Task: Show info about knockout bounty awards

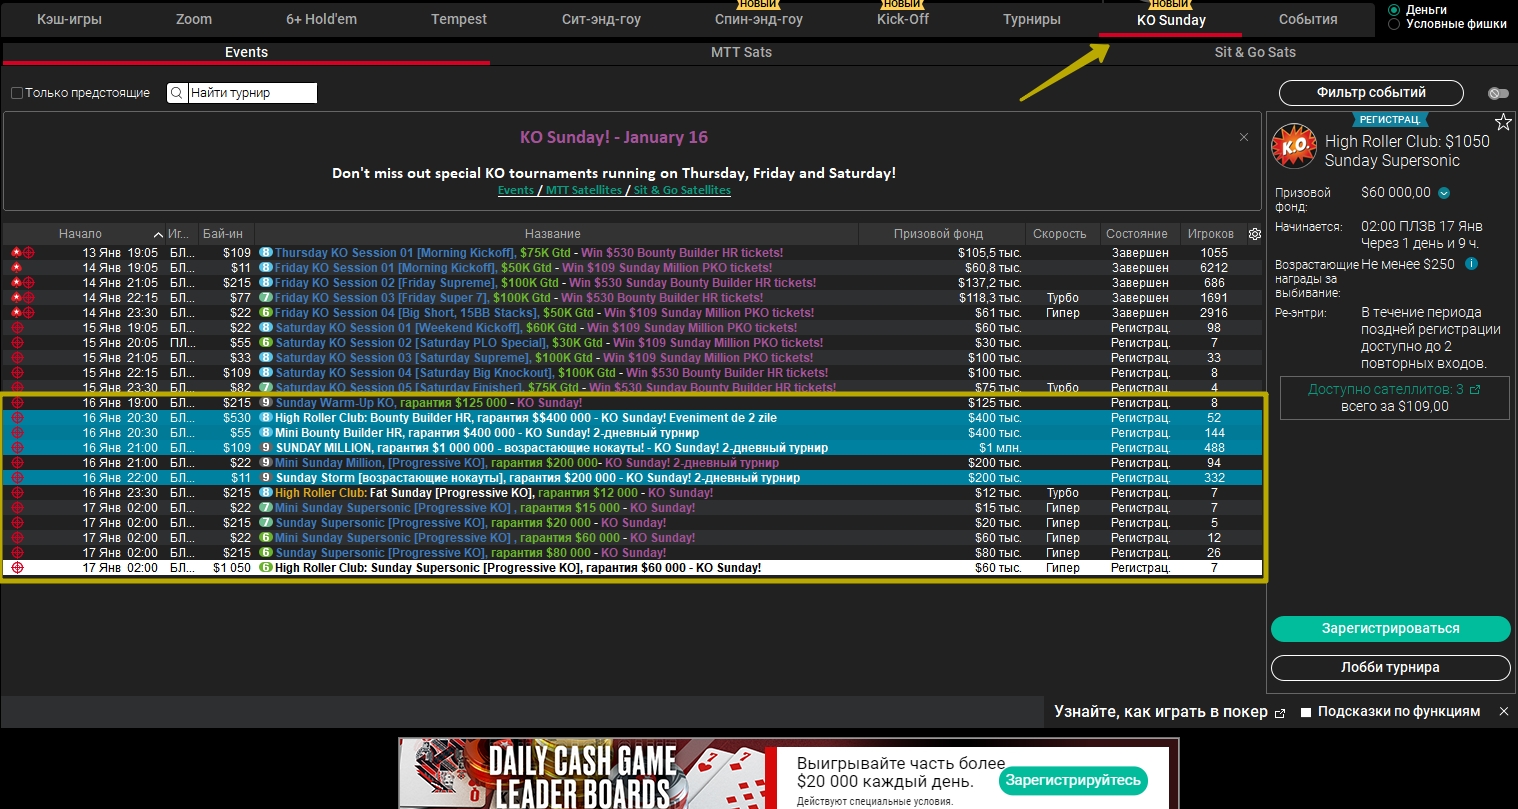Action: 1471,264
